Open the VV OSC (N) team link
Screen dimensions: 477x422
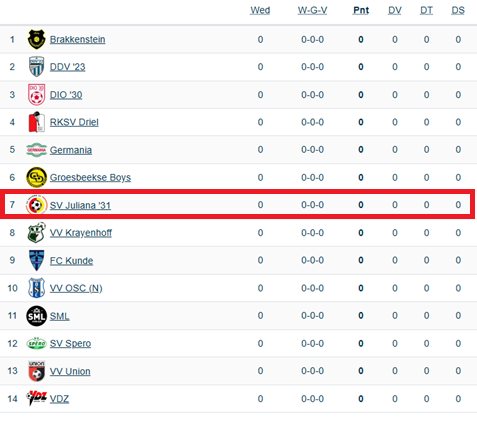[76, 288]
